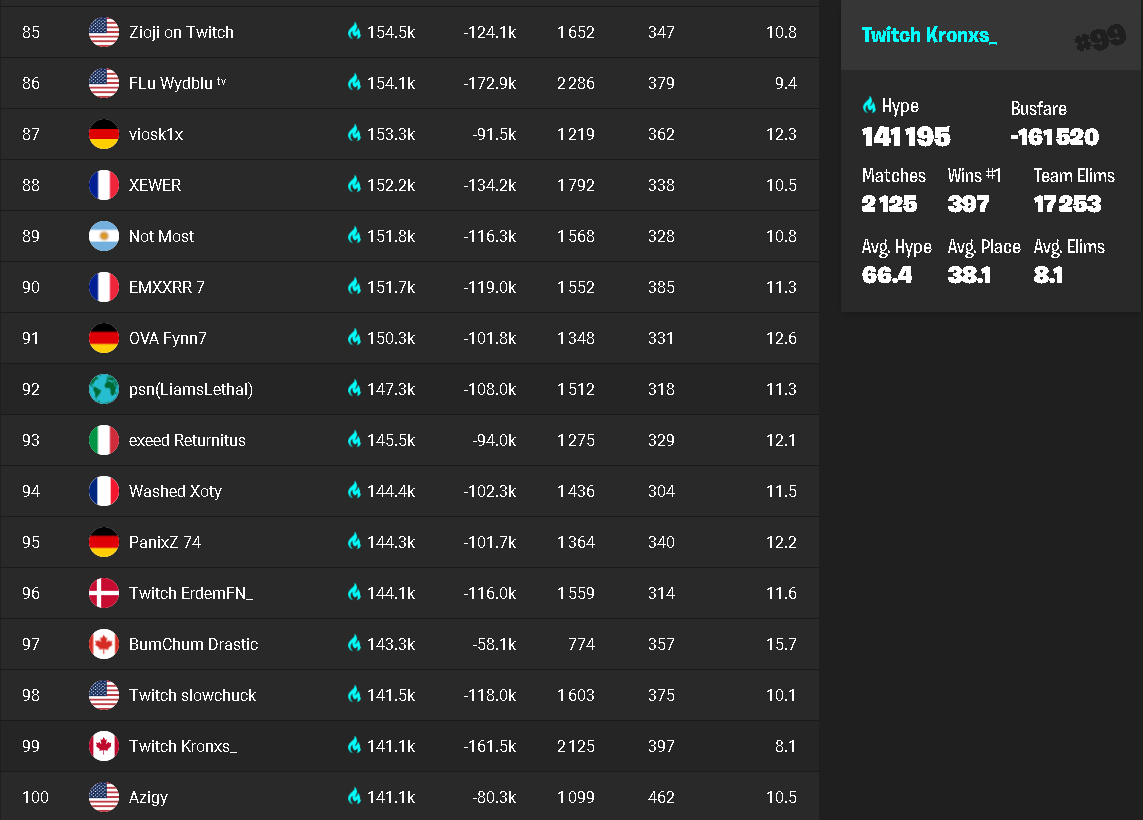Viewport: 1143px width, 820px height.
Task: Click the 397 Wins #1 value in the player card
Action: point(968,204)
